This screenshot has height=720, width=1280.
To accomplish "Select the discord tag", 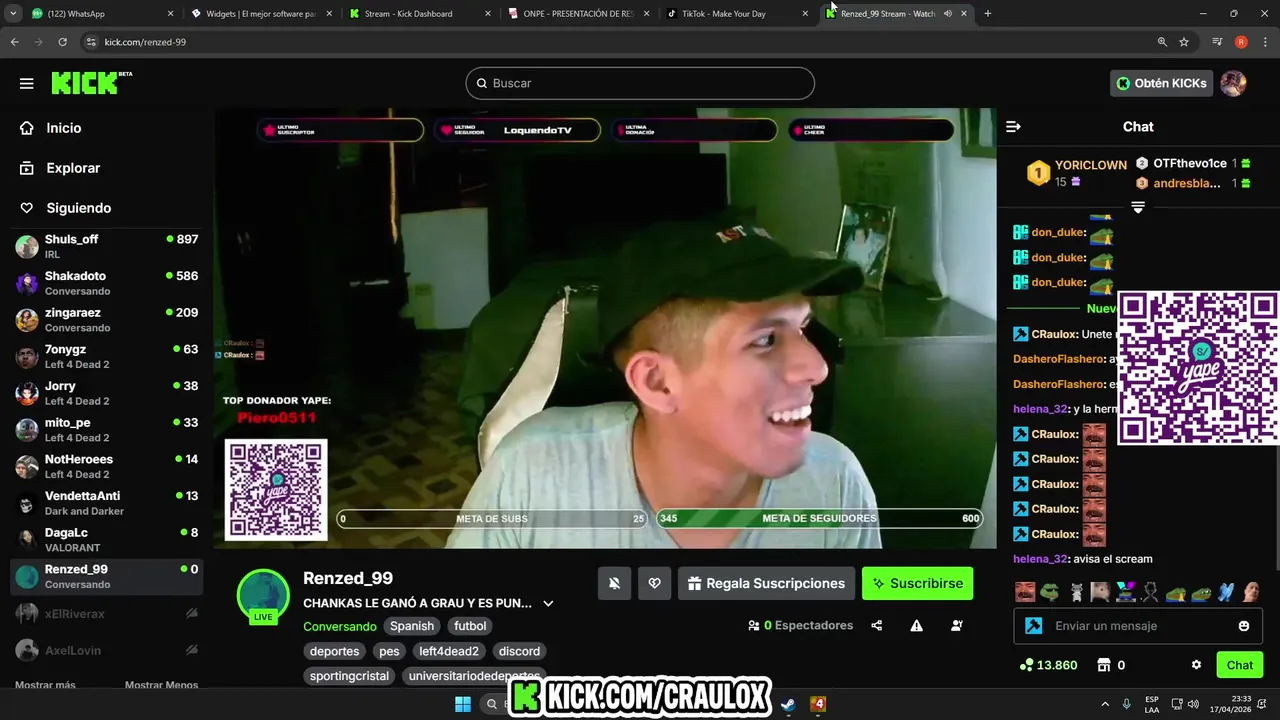I will (x=519, y=651).
